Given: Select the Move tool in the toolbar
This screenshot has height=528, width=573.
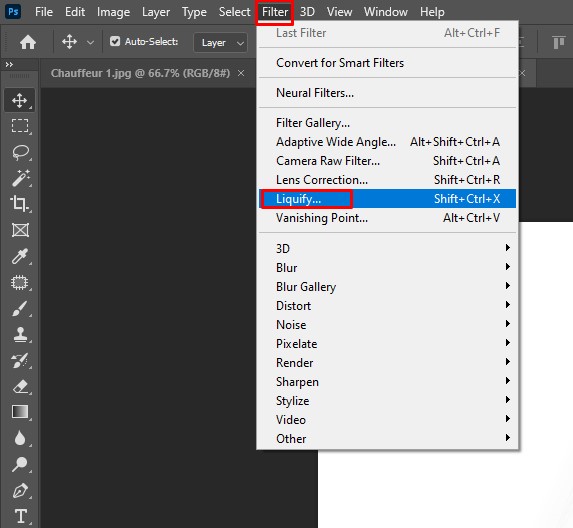Looking at the screenshot, I should [20, 100].
